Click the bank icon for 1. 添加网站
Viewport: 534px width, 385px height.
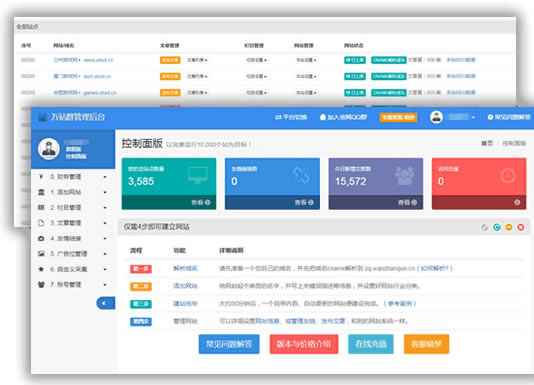point(41,192)
